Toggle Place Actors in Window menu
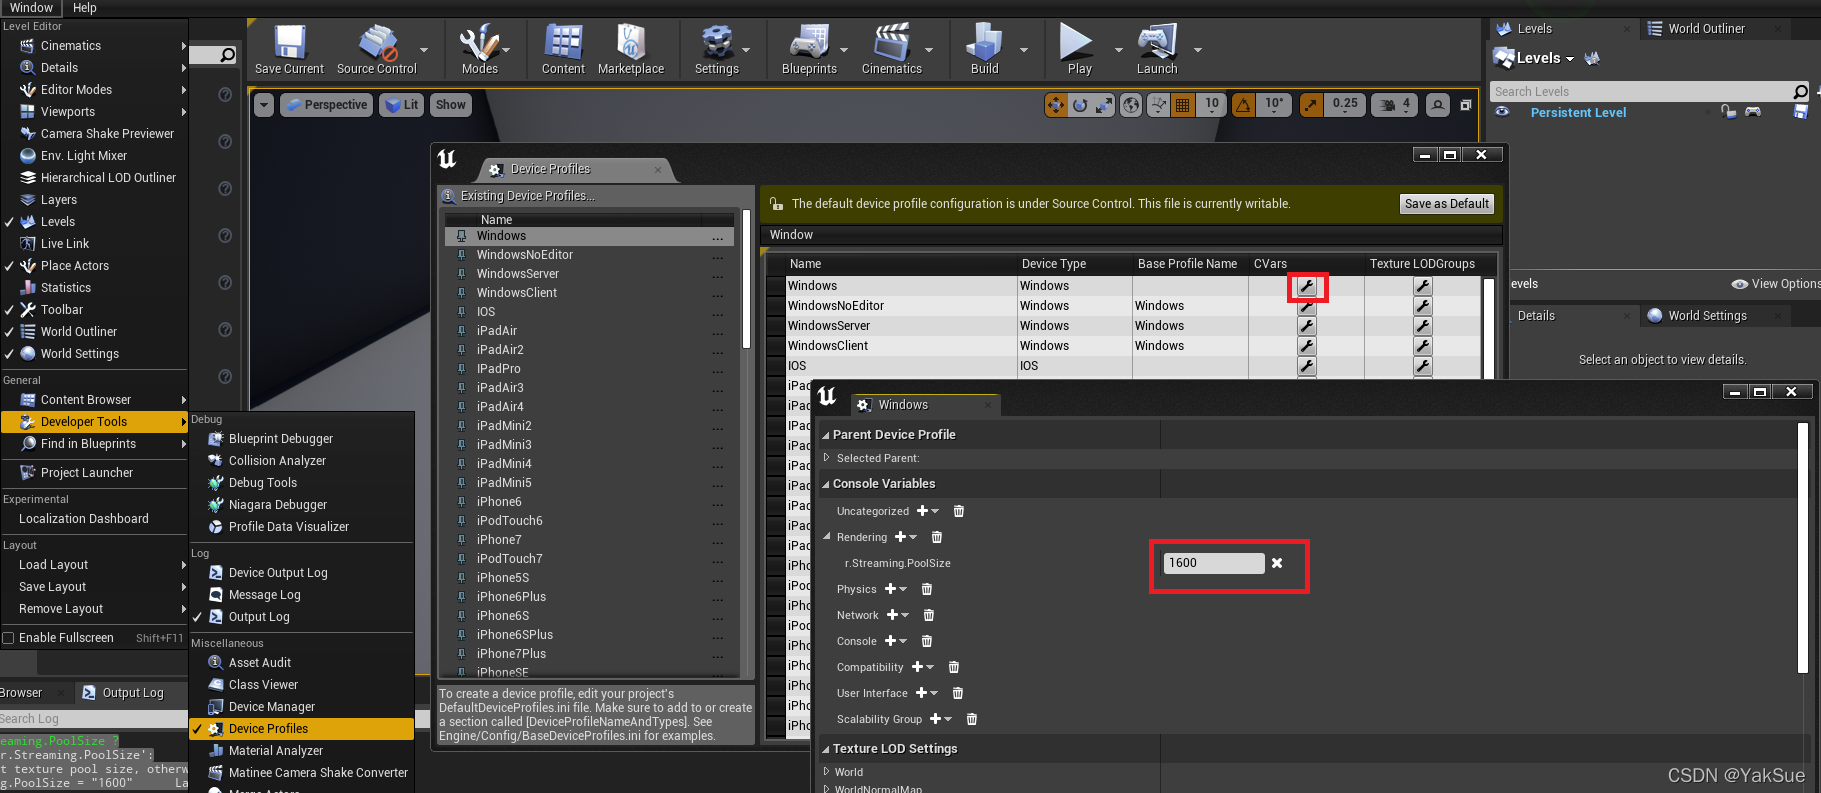Screen dimensions: 1821x793 (x=94, y=266)
